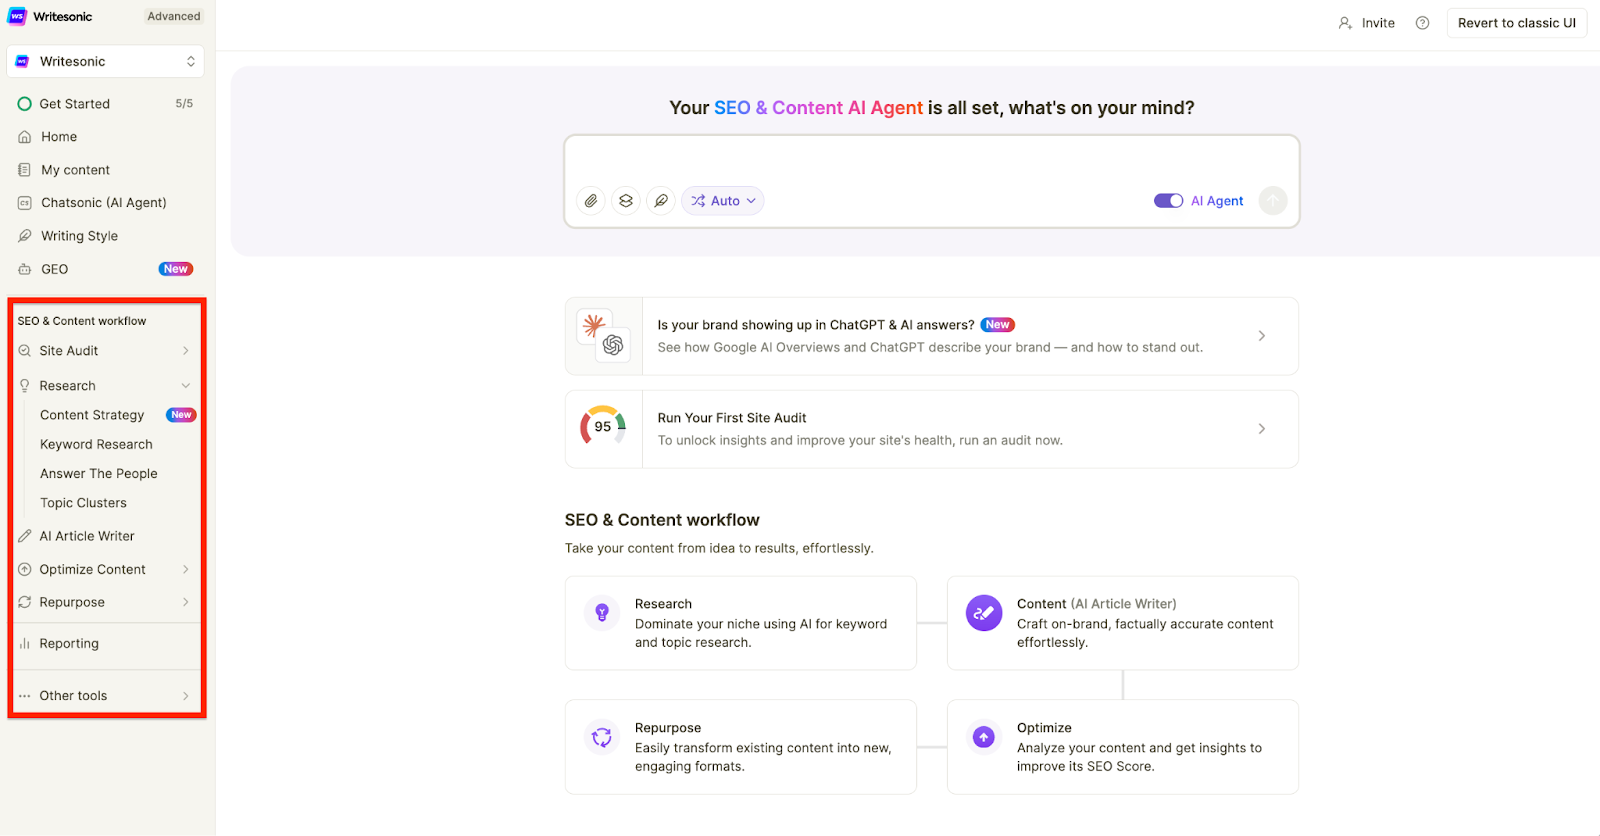Screen dimensions: 1600x836
Task: Go to Content Strategy in sidebar
Action: coord(92,415)
